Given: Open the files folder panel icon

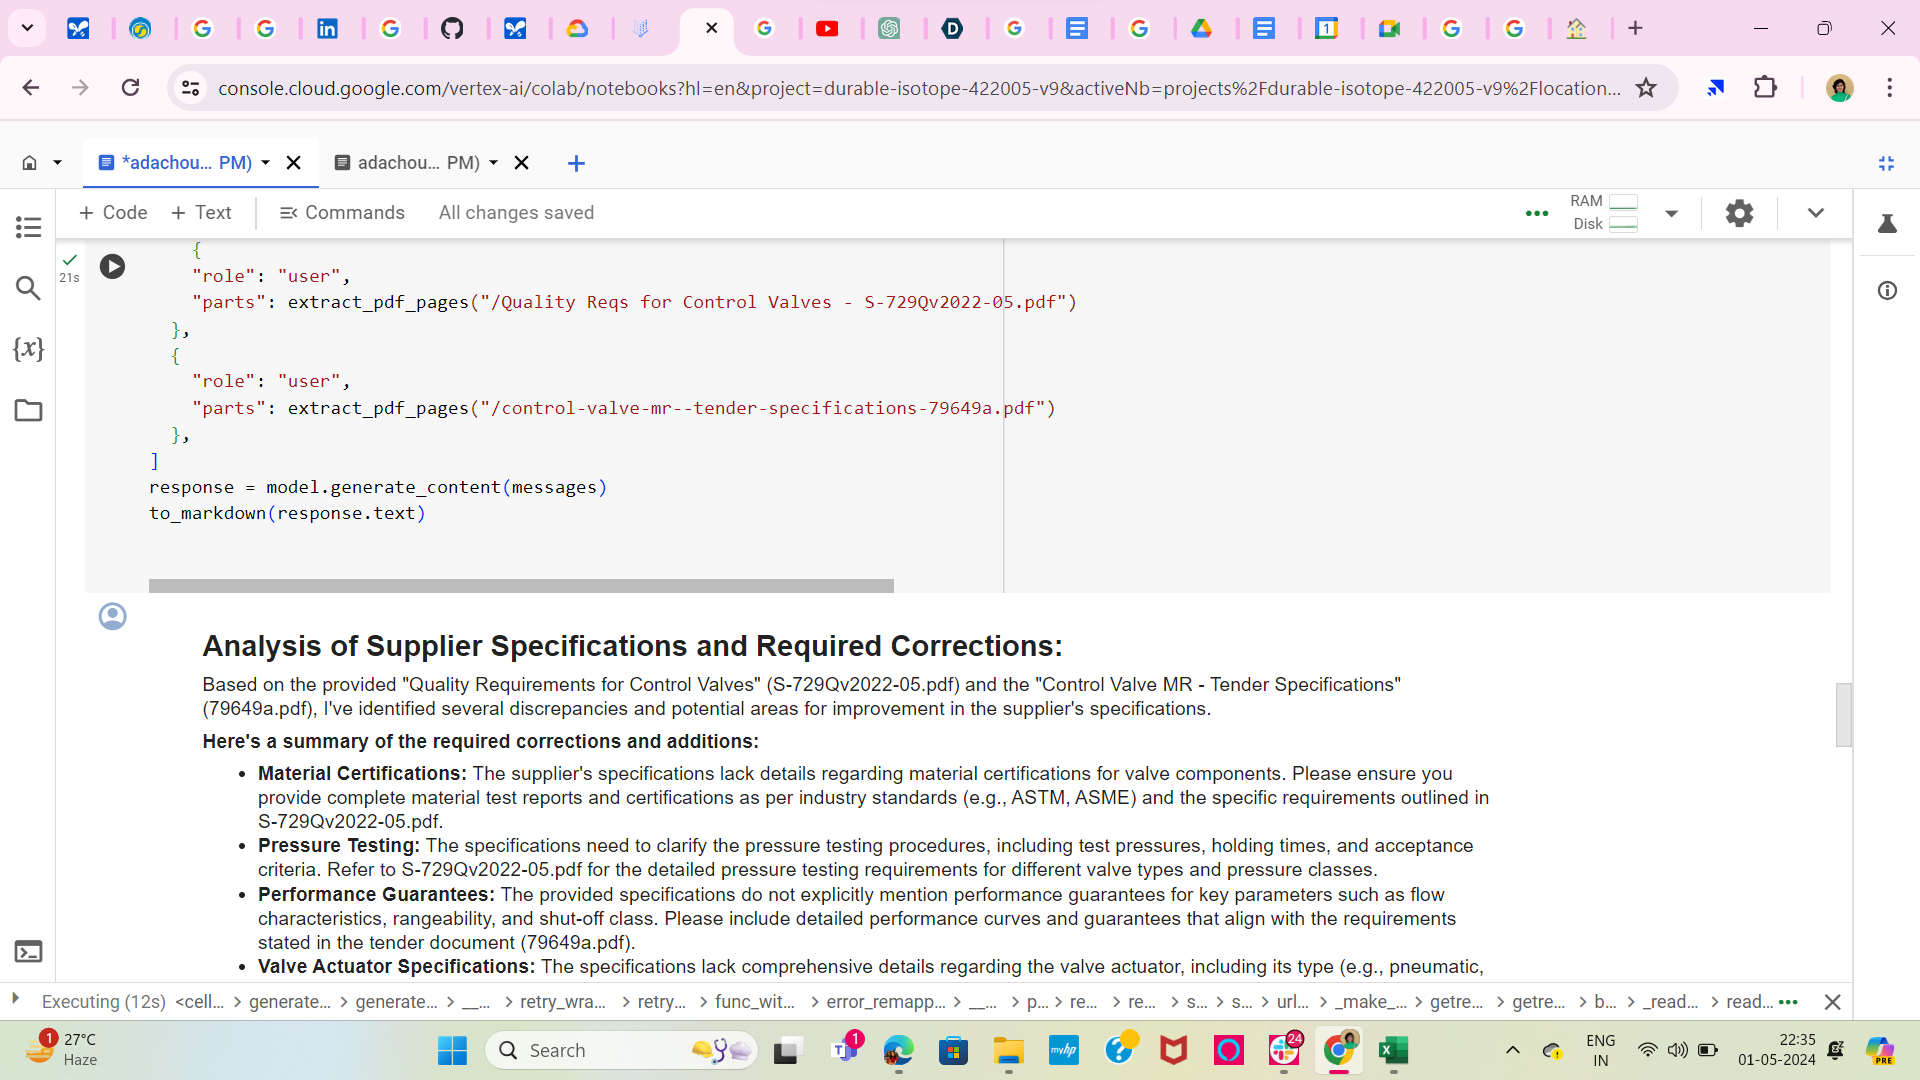Looking at the screenshot, I should pos(28,410).
